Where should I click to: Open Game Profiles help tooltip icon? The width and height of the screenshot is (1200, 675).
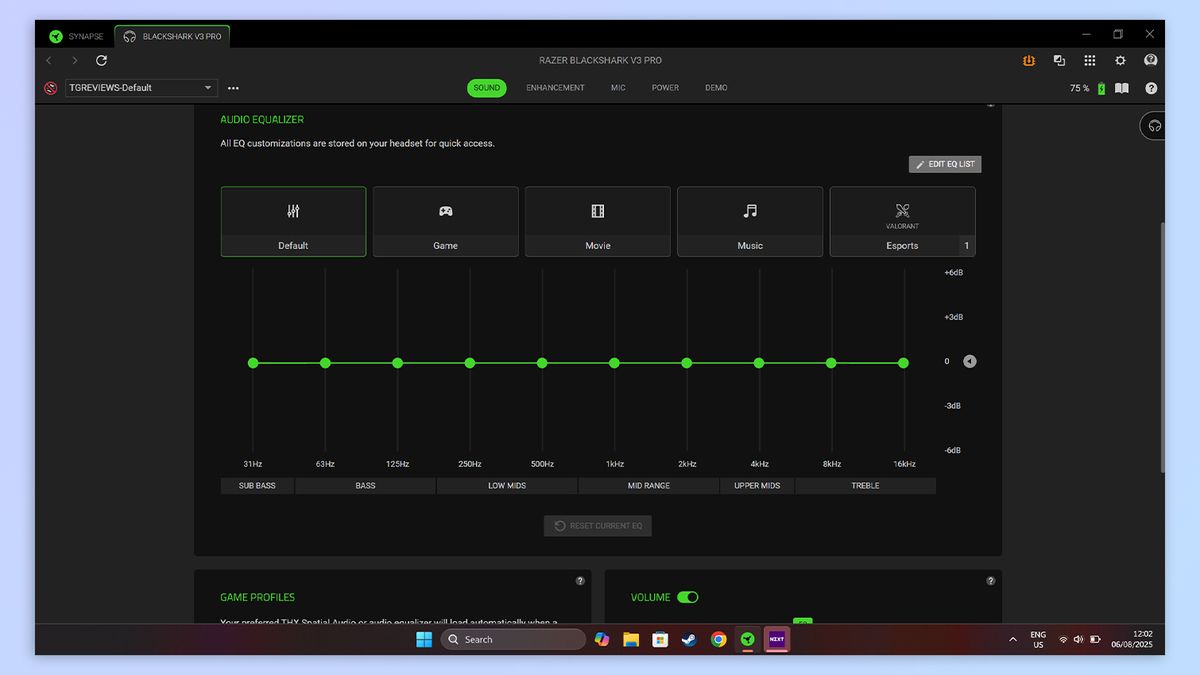[x=580, y=581]
